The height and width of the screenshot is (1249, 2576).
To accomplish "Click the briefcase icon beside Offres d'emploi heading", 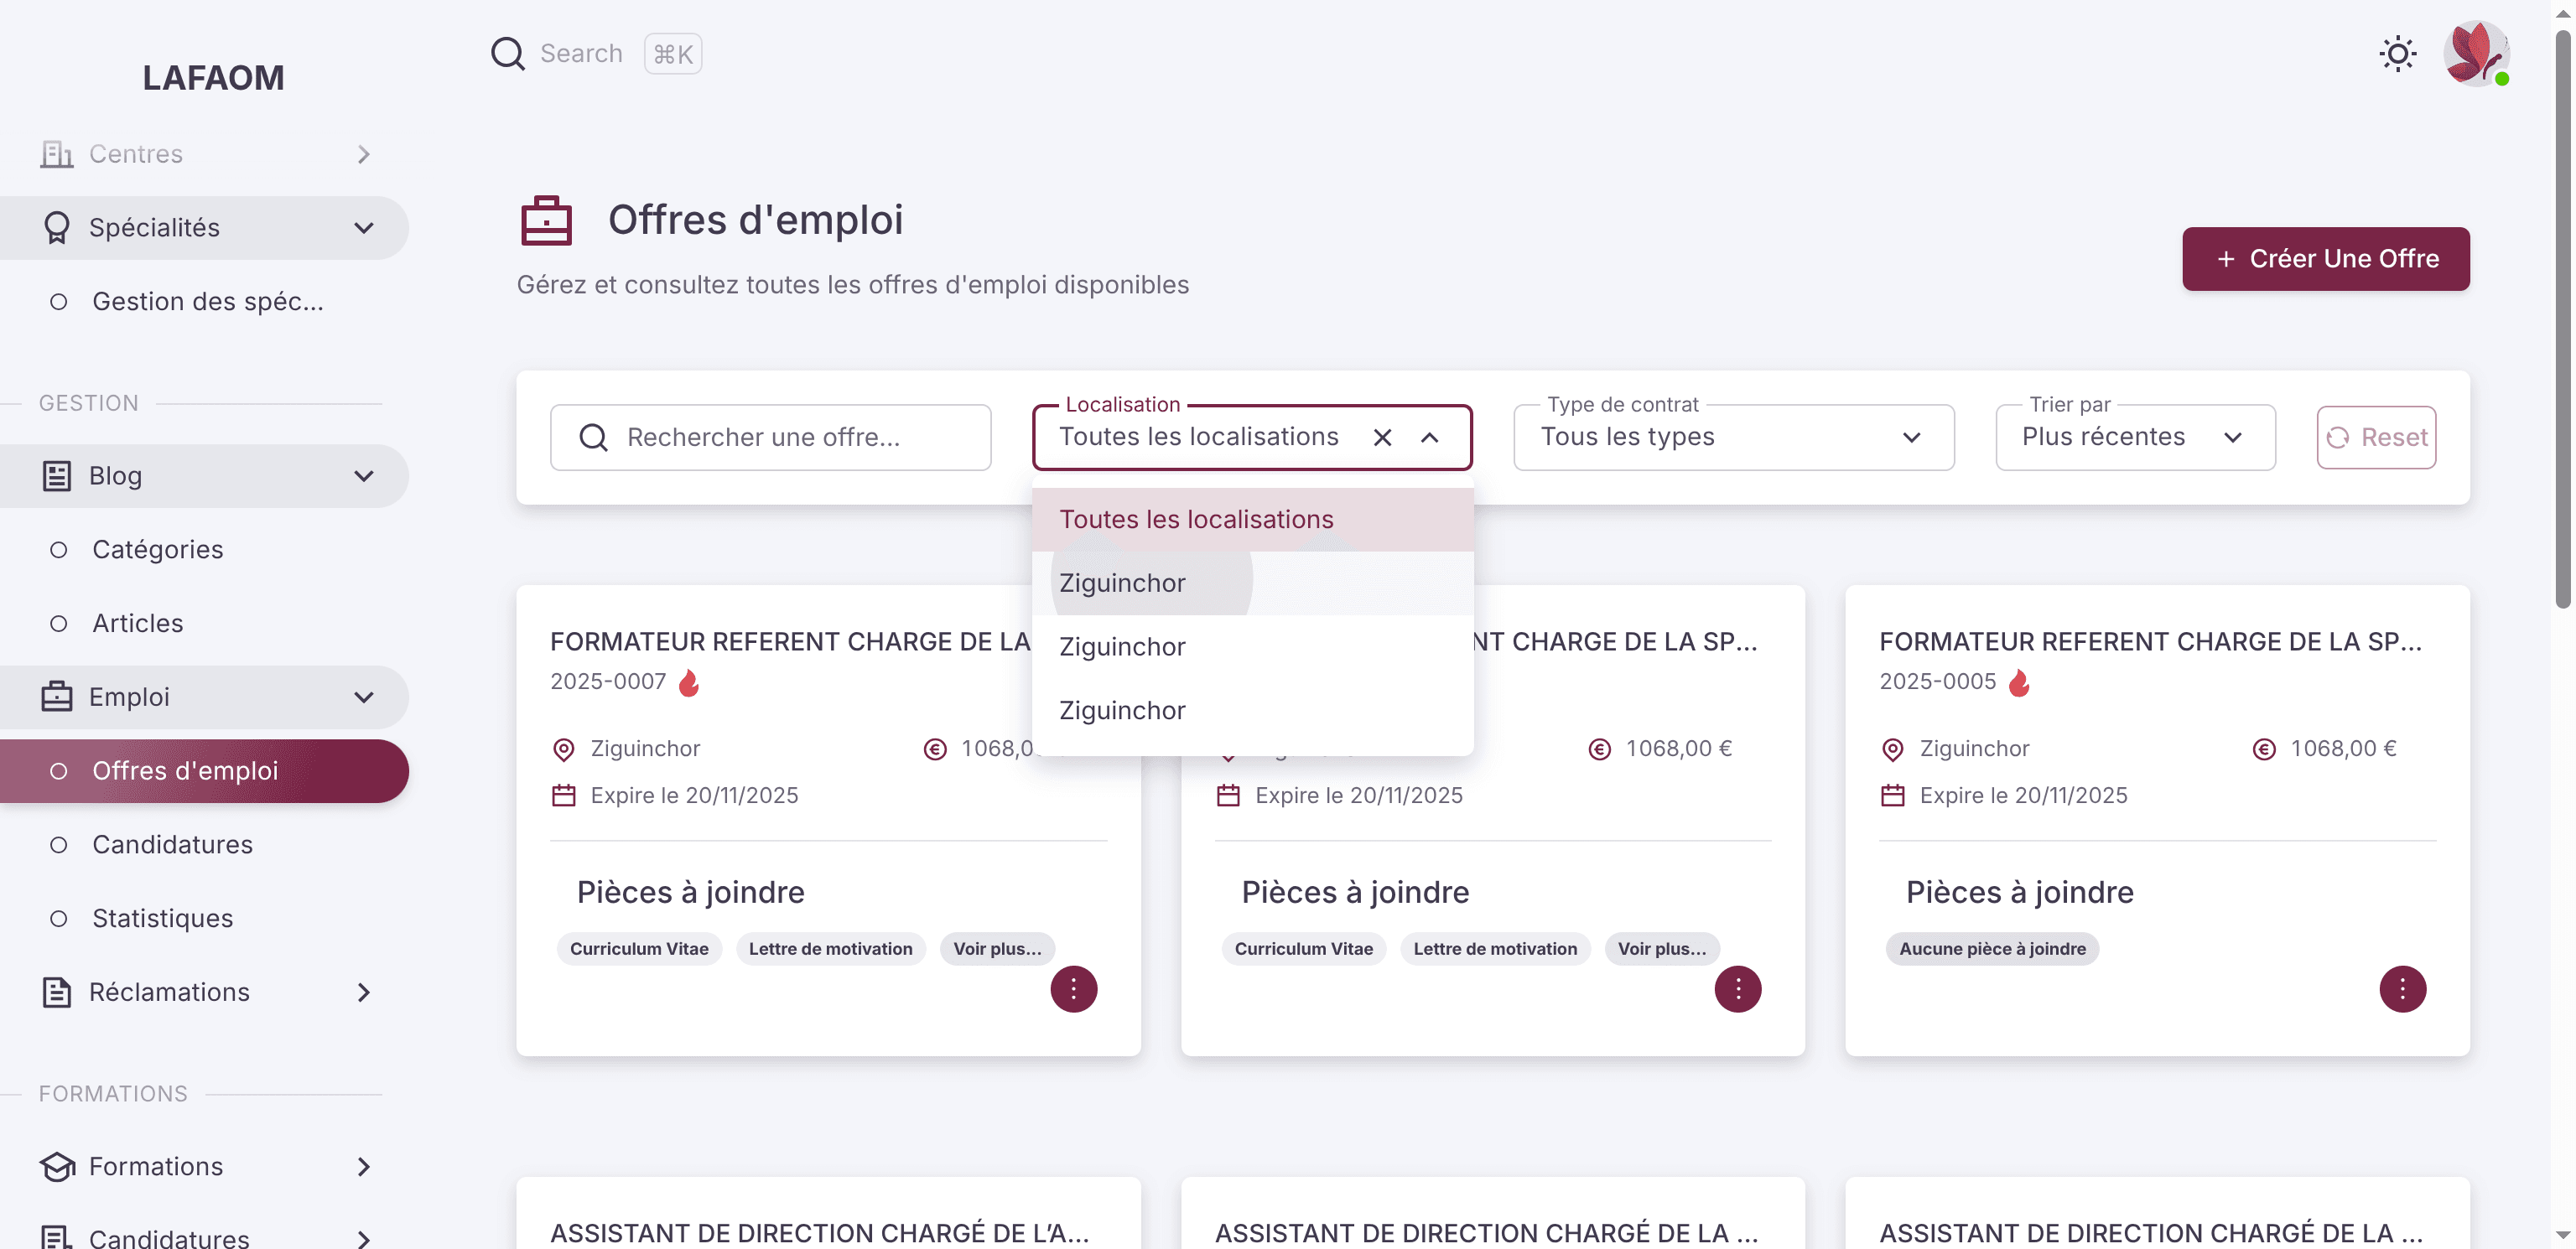I will click(x=546, y=221).
